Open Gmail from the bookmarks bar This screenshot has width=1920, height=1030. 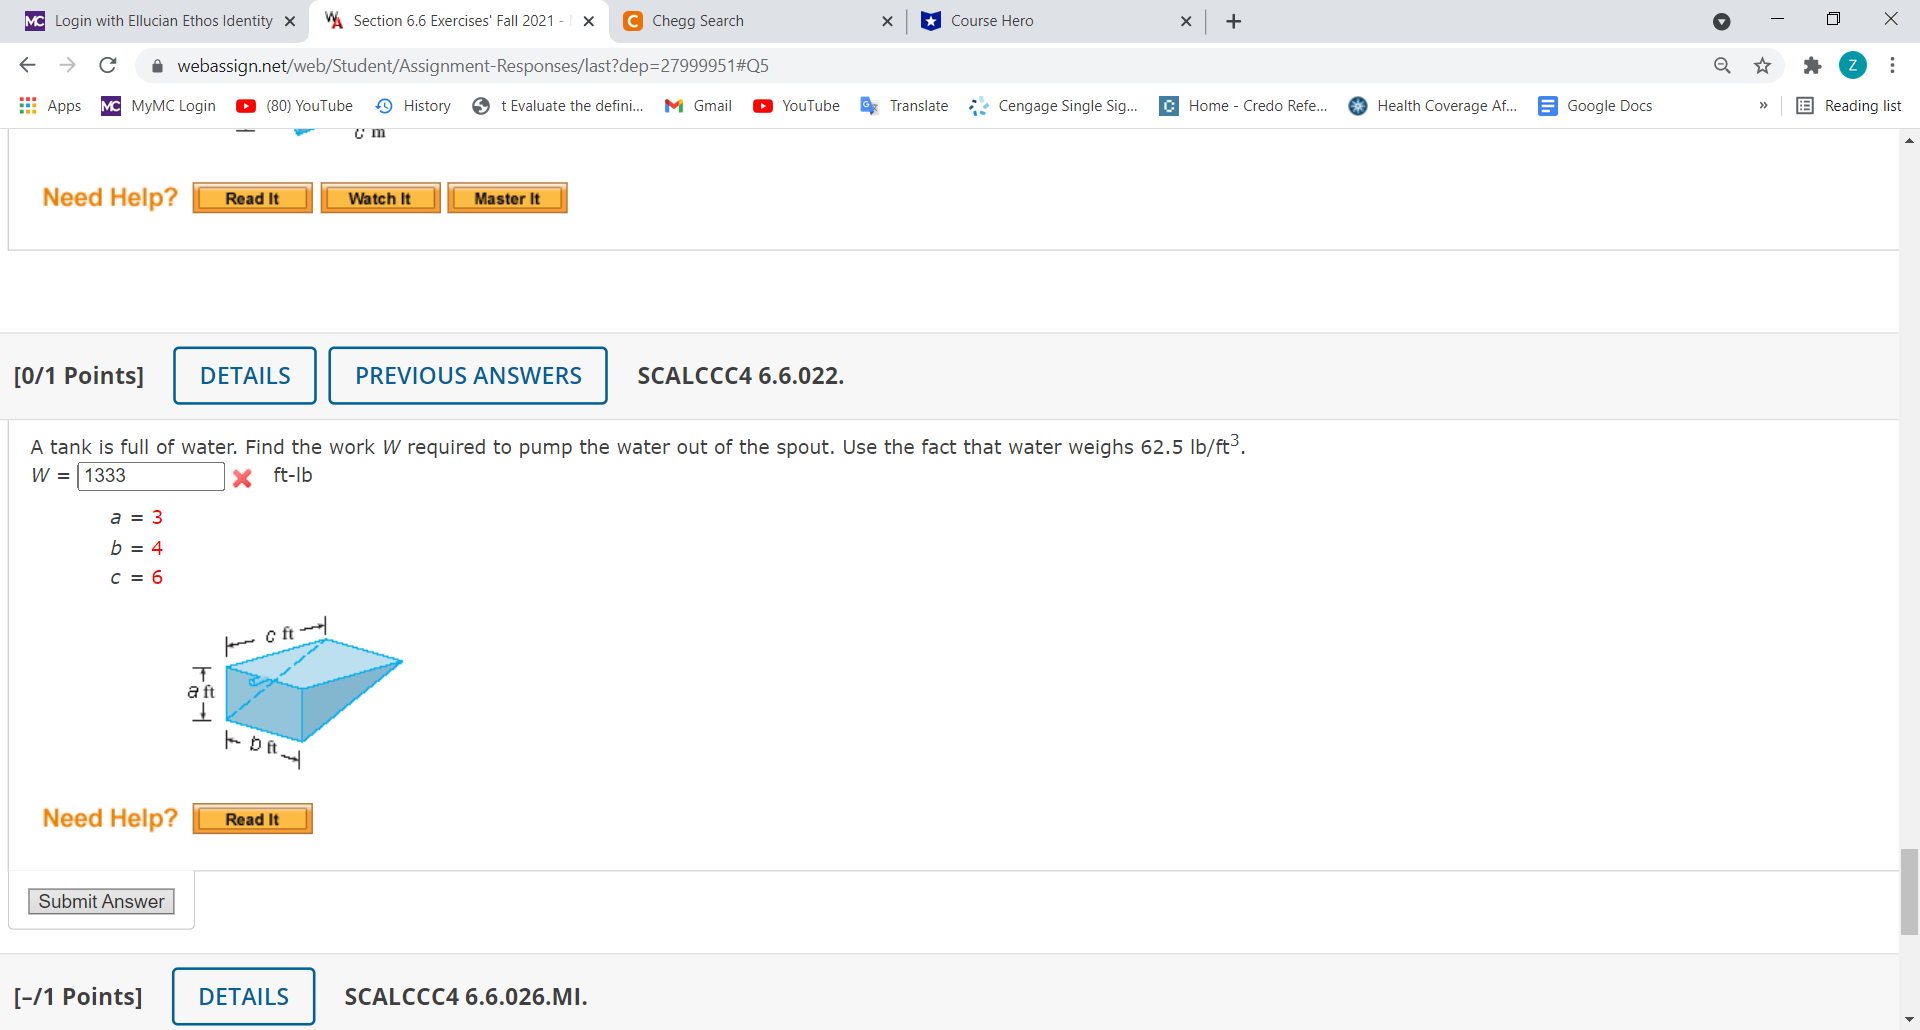pos(697,106)
